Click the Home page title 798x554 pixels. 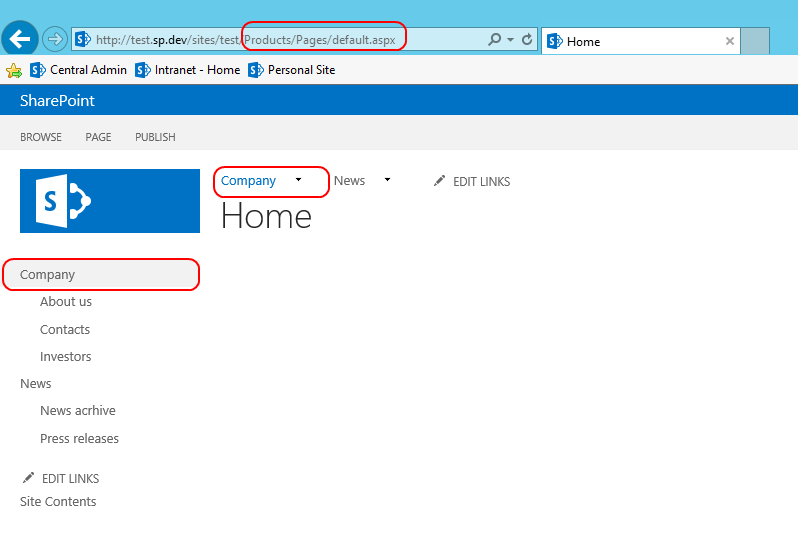point(266,216)
